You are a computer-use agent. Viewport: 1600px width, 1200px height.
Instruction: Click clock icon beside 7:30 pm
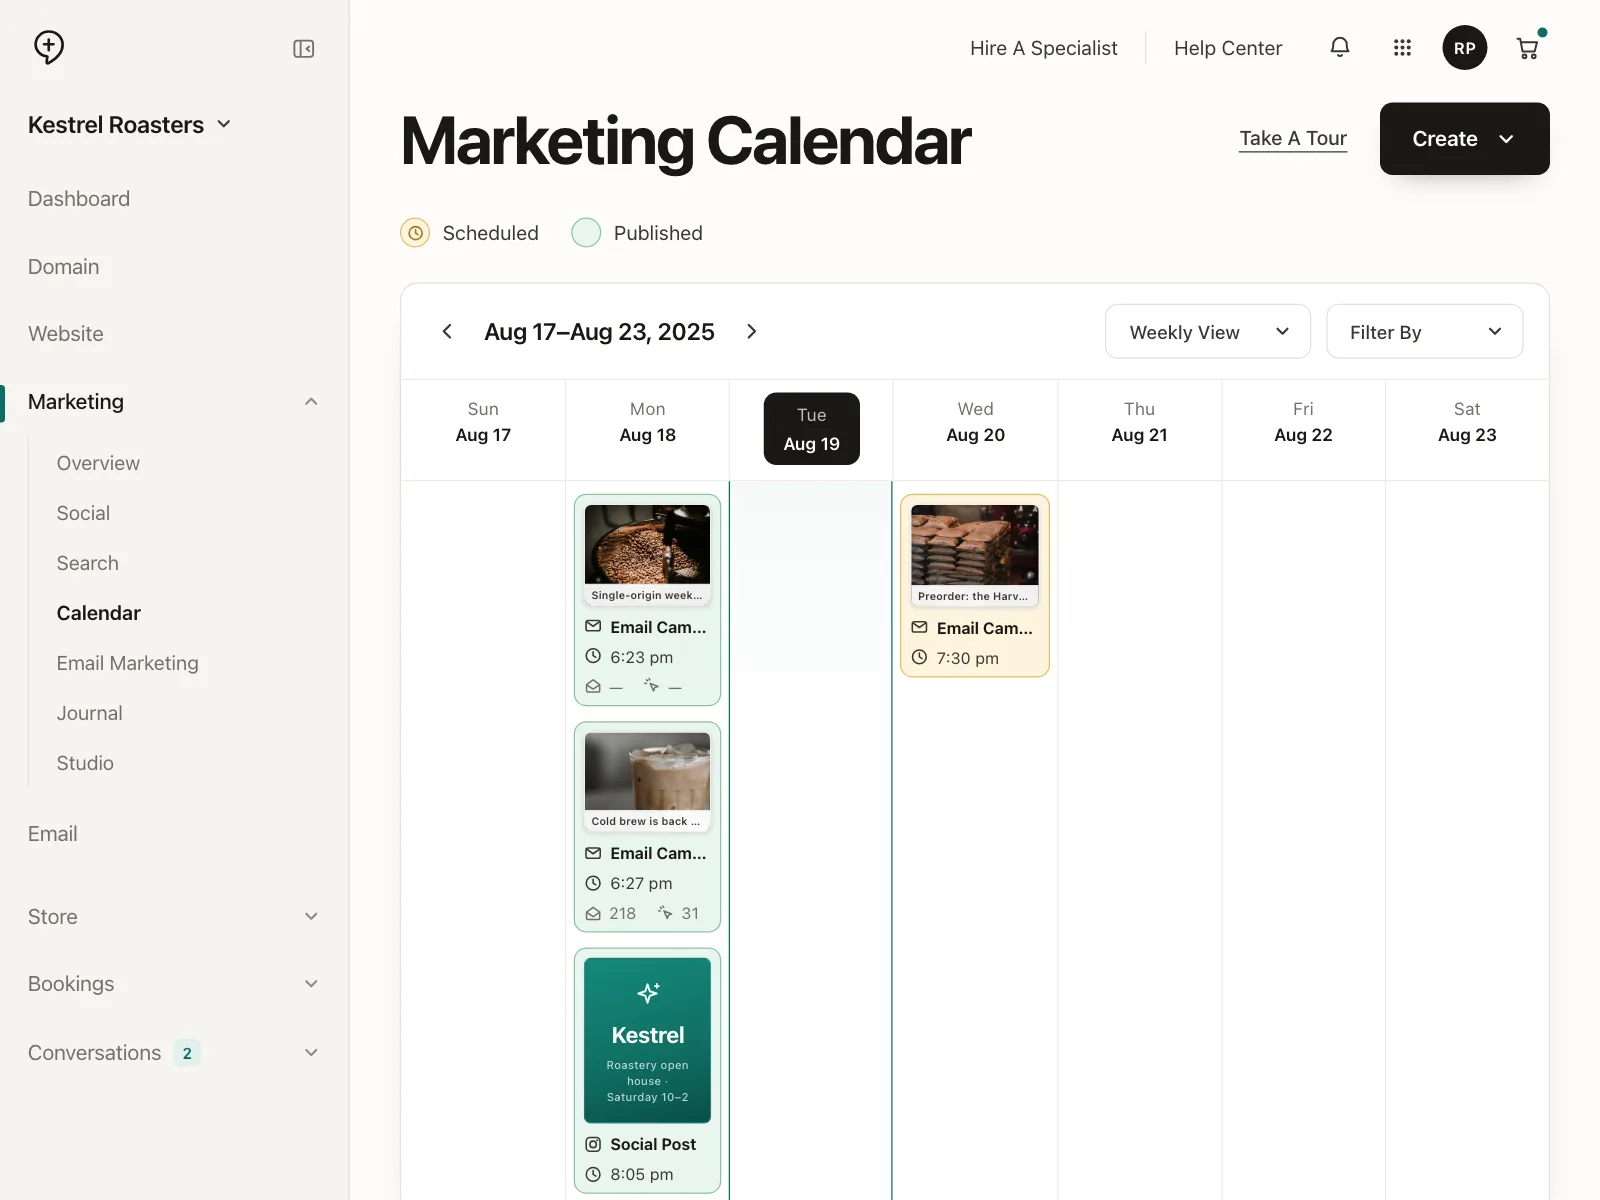coord(919,657)
